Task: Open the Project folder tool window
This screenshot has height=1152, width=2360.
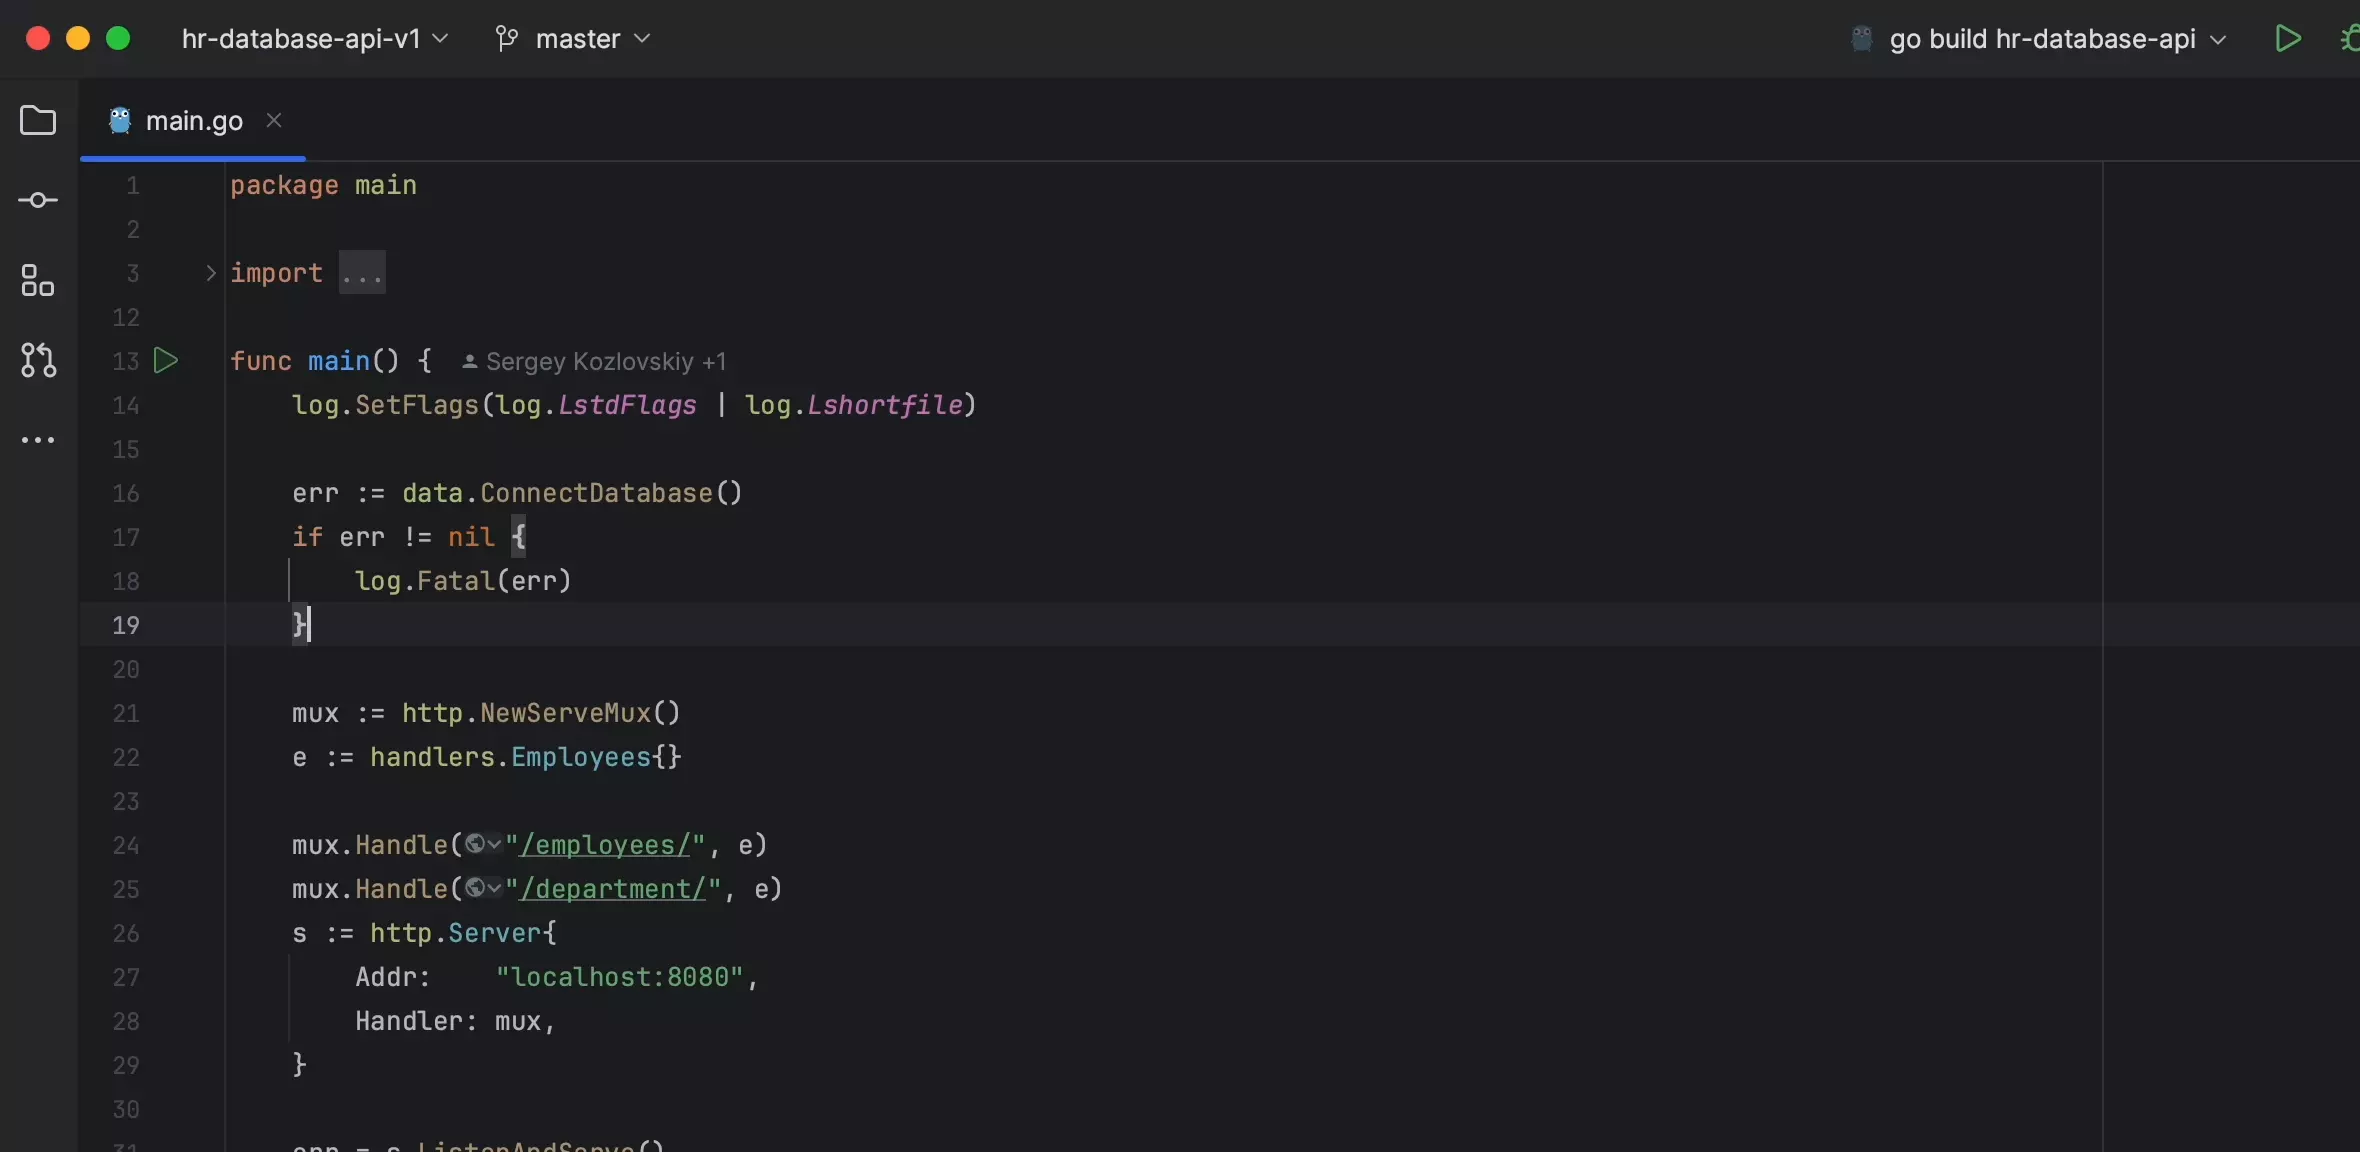Action: coord(38,121)
